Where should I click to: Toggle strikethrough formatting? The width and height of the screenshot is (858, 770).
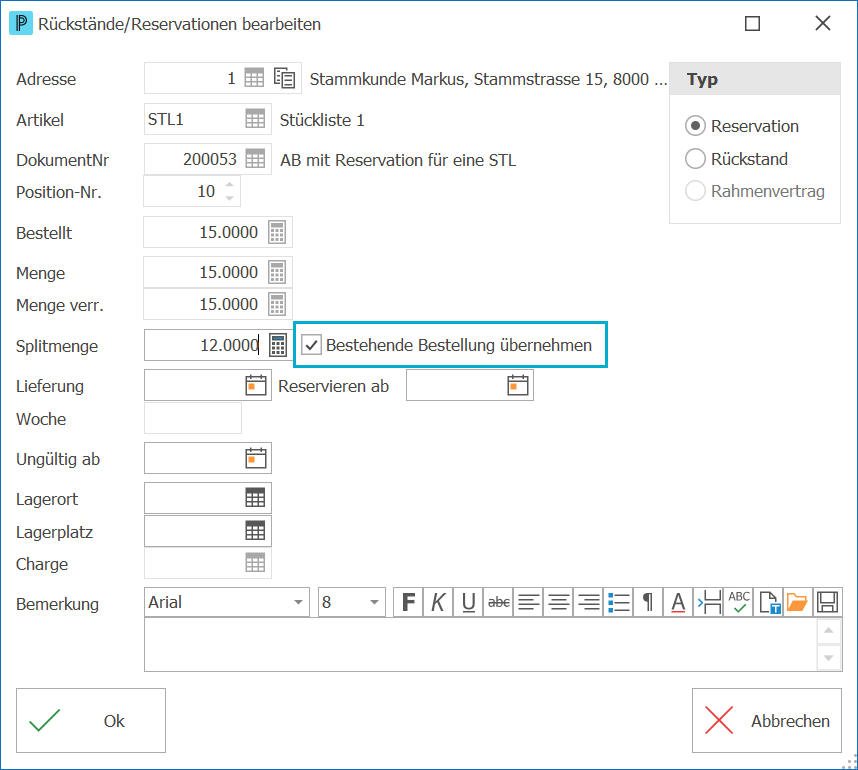click(x=498, y=602)
